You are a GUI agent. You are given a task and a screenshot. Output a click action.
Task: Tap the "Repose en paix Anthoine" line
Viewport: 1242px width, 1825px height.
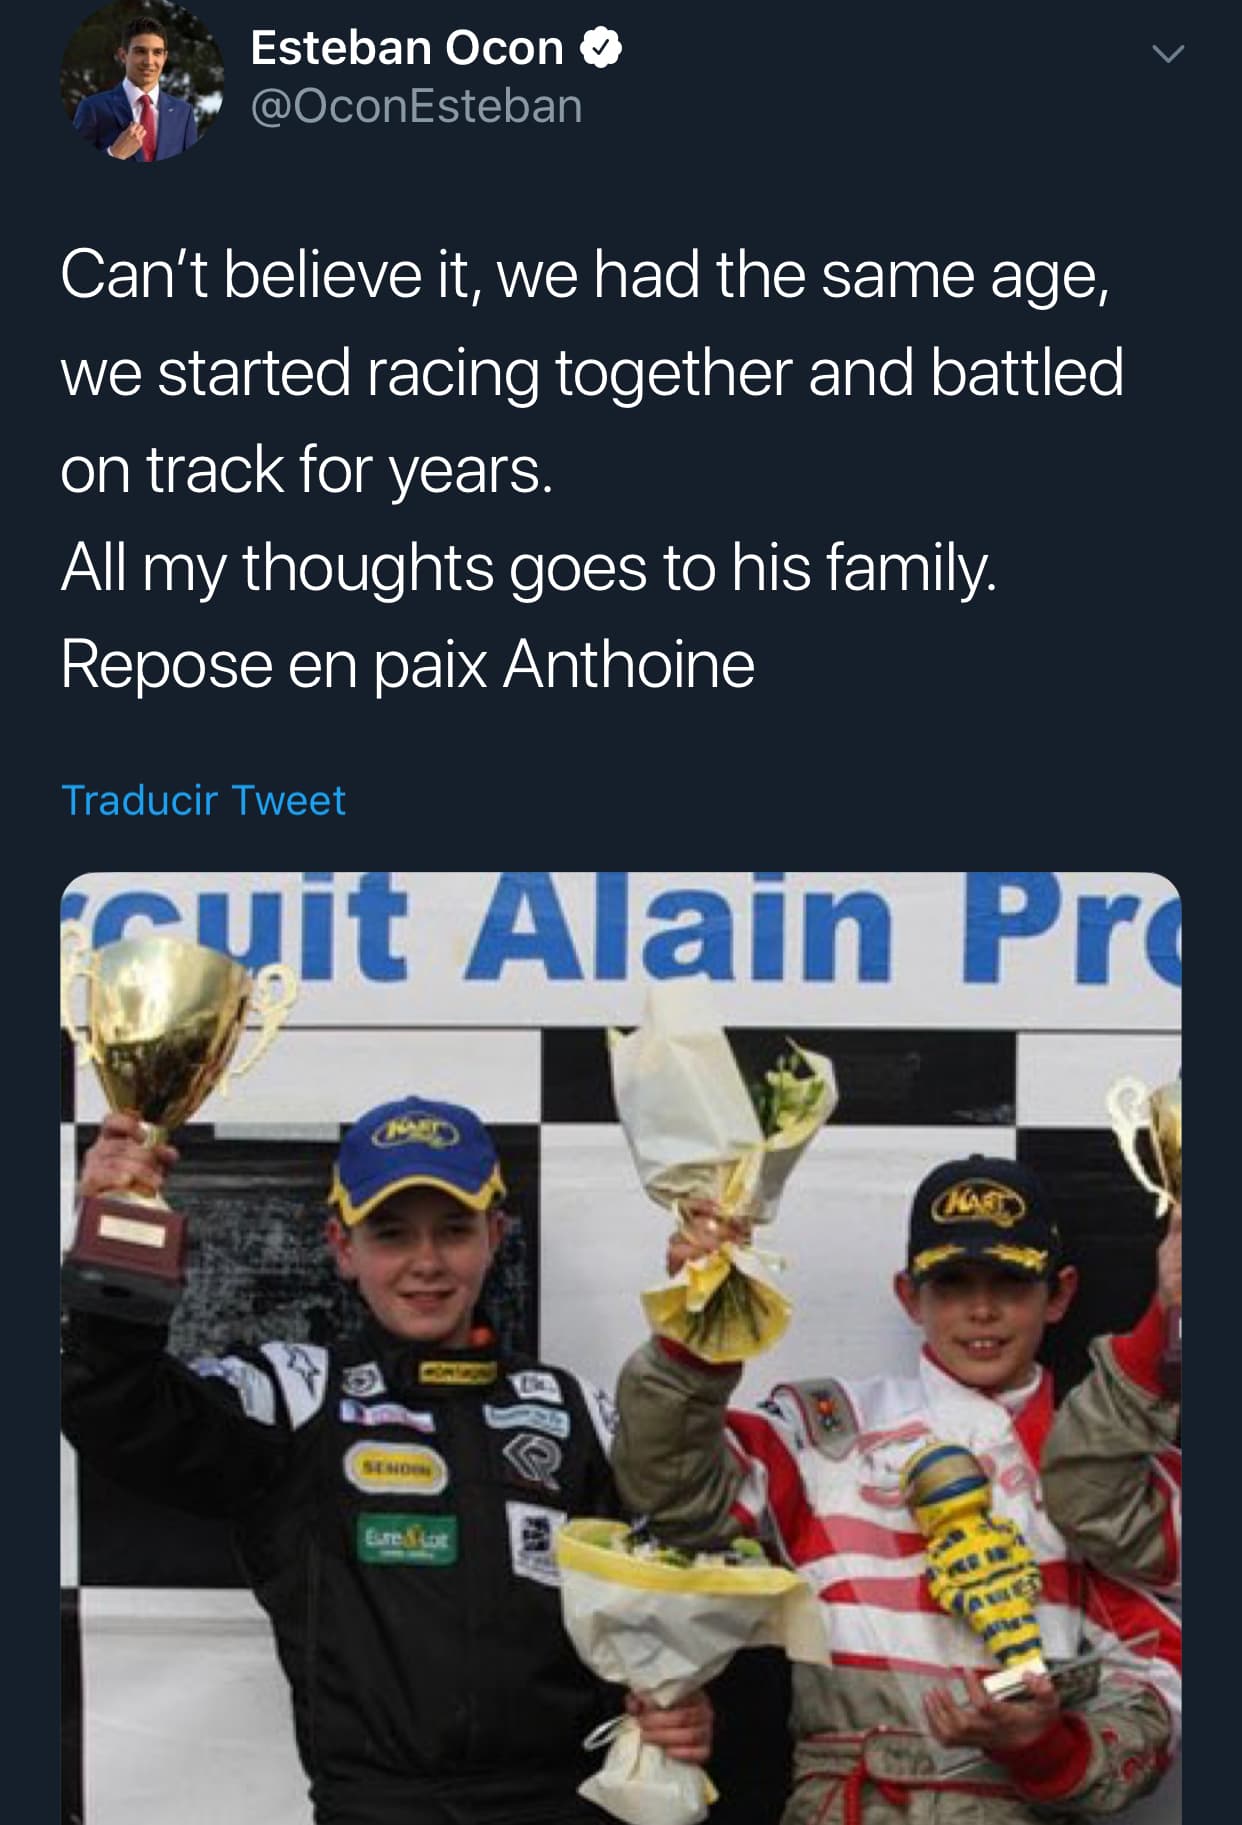(407, 664)
